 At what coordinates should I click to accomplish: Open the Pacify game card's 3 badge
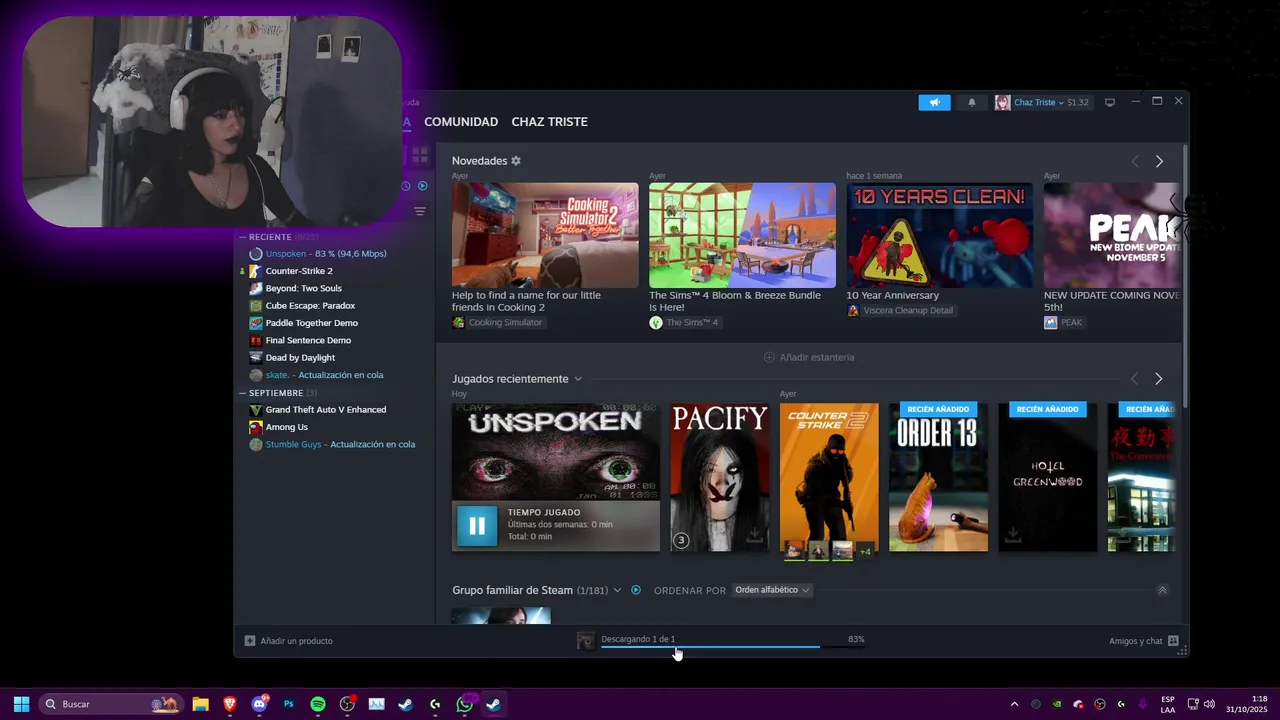pos(681,541)
